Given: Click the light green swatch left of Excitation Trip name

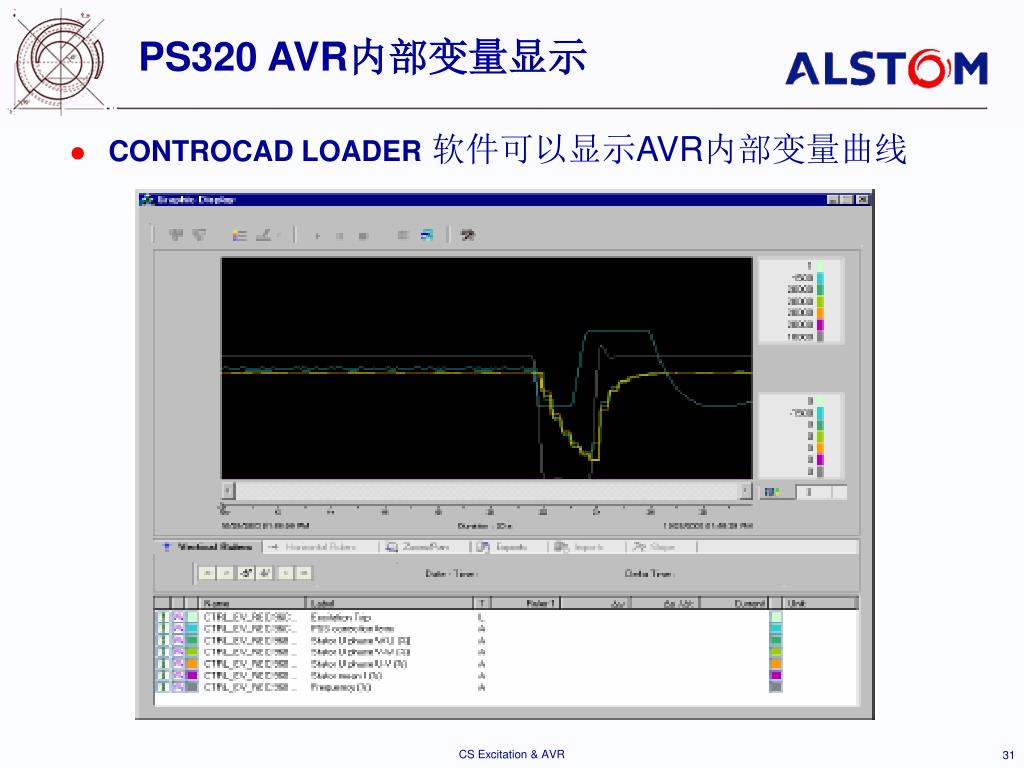Looking at the screenshot, I should click(192, 617).
